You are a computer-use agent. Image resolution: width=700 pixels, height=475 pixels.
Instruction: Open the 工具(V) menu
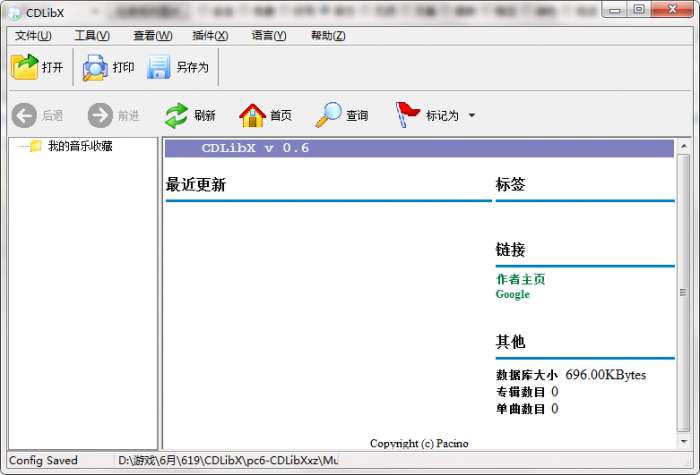(92, 35)
